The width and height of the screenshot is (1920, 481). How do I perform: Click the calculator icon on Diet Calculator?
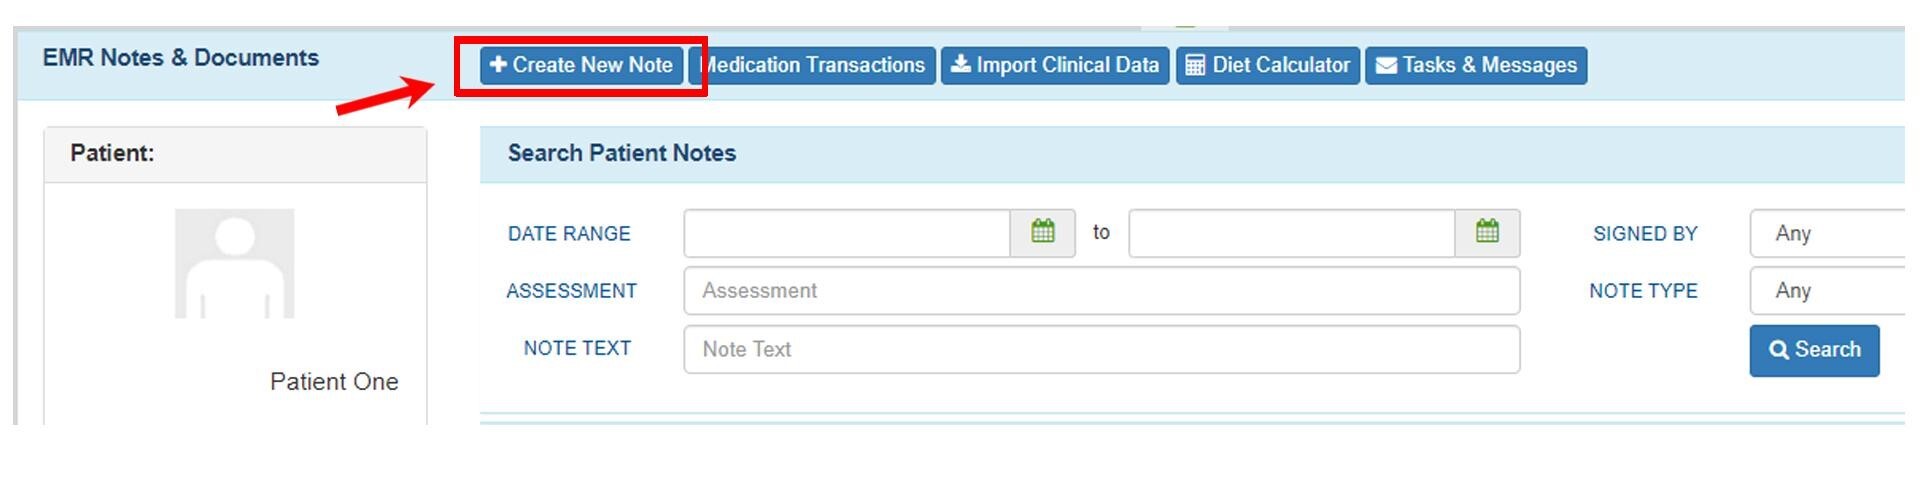(x=1195, y=66)
